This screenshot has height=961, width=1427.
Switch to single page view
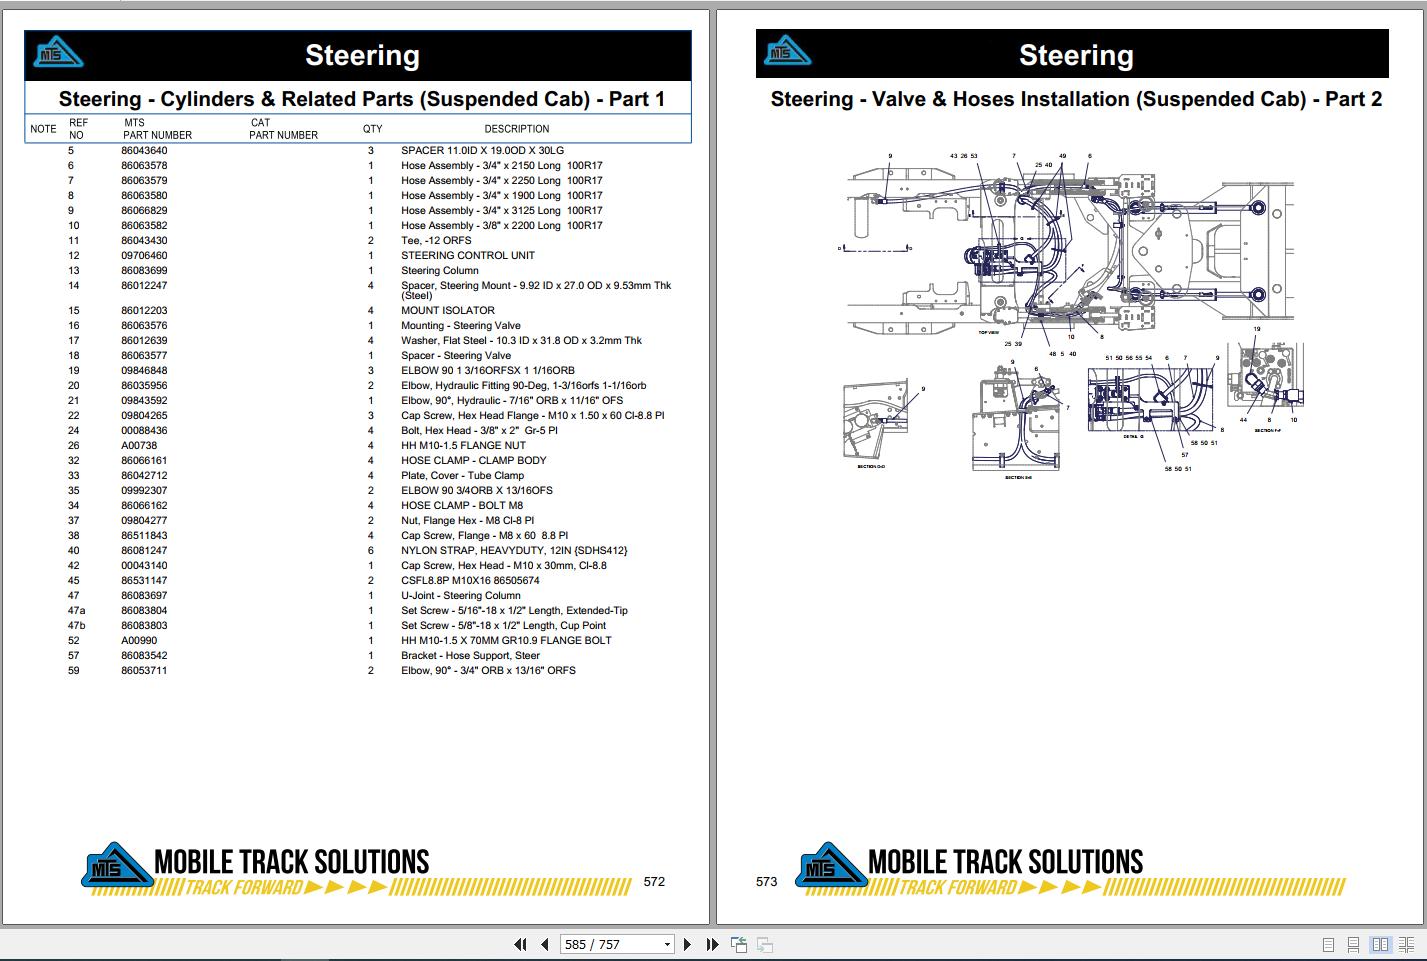click(x=1328, y=943)
